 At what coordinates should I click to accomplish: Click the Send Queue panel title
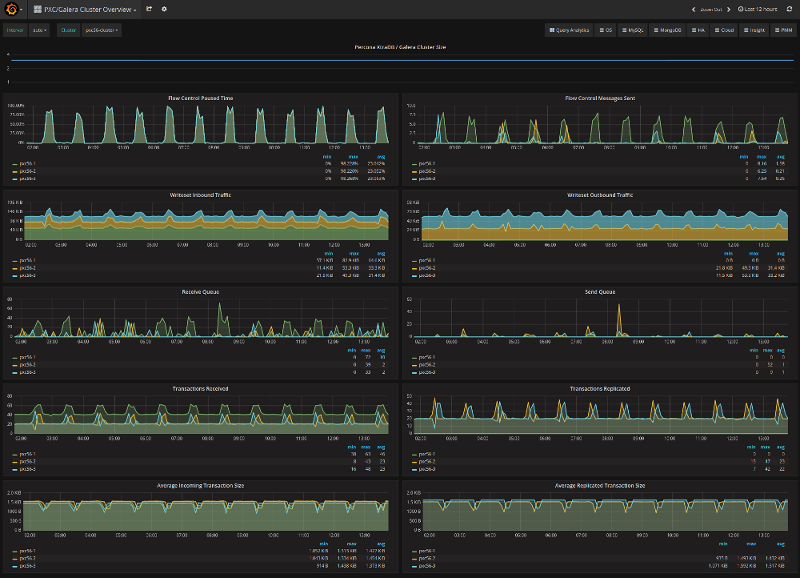coord(600,292)
